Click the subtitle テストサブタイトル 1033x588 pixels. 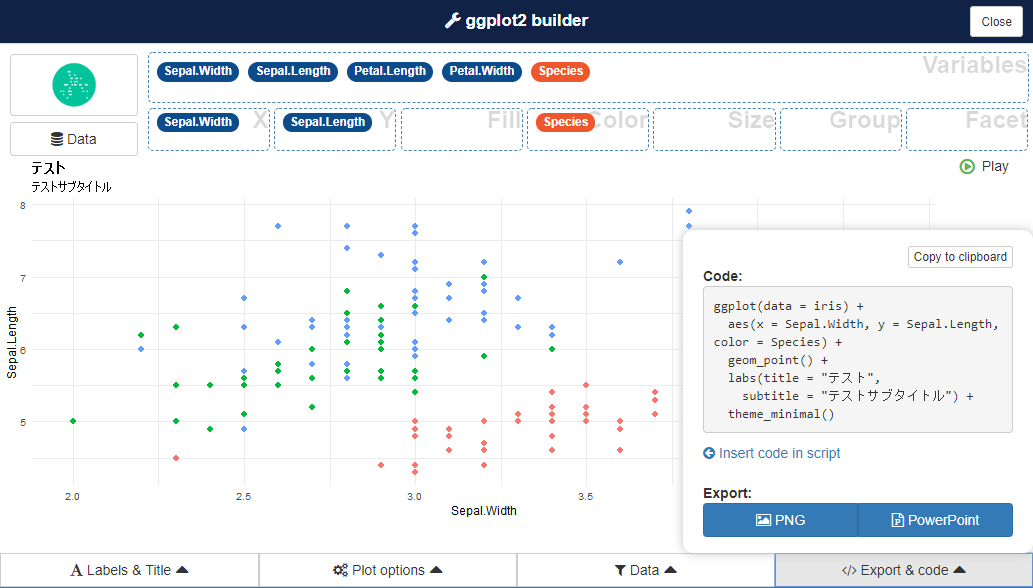(x=71, y=187)
